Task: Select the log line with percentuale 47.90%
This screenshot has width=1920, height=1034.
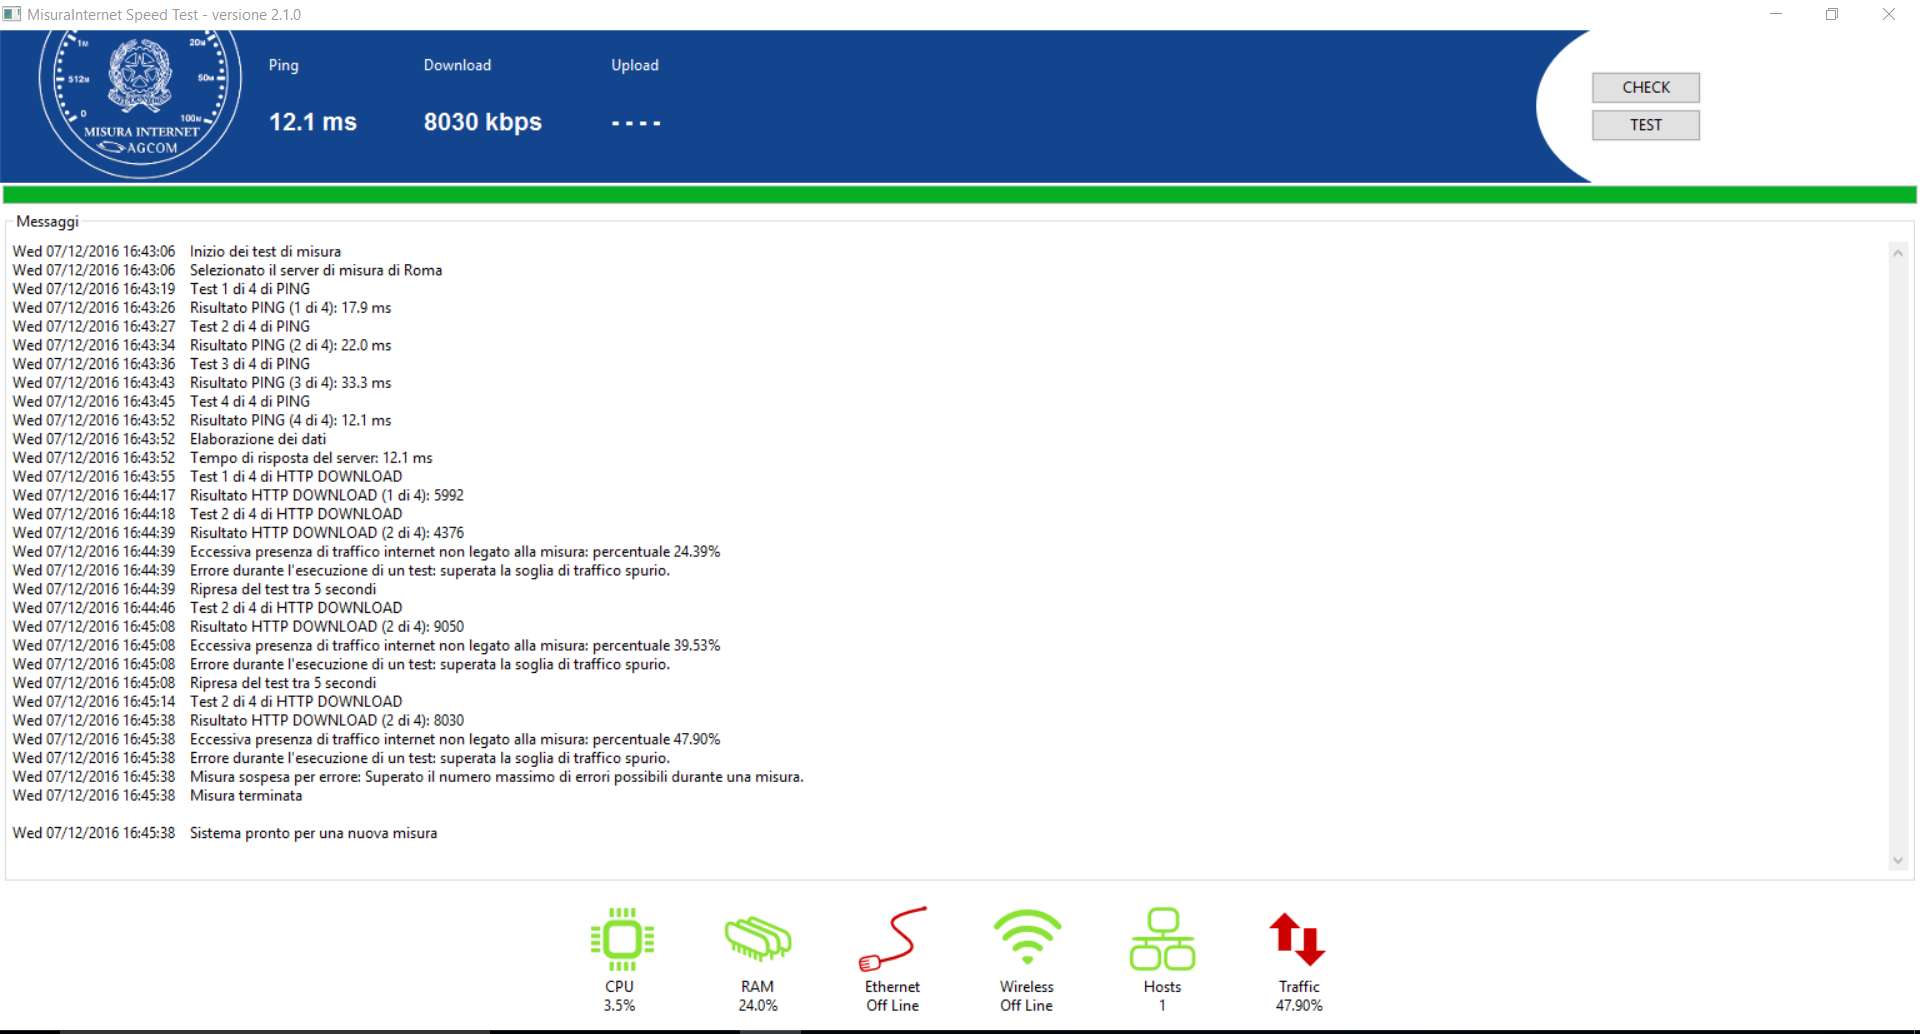Action: coord(455,739)
